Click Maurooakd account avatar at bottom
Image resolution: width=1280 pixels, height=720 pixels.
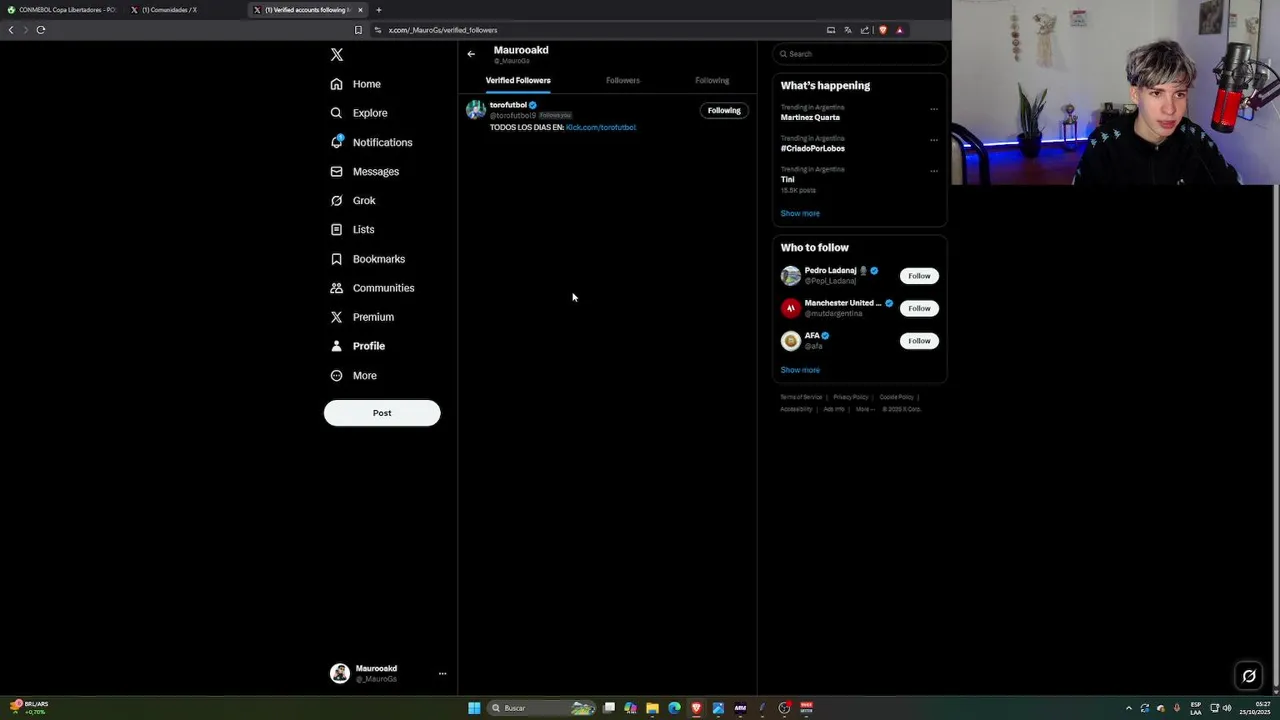pyautogui.click(x=340, y=673)
